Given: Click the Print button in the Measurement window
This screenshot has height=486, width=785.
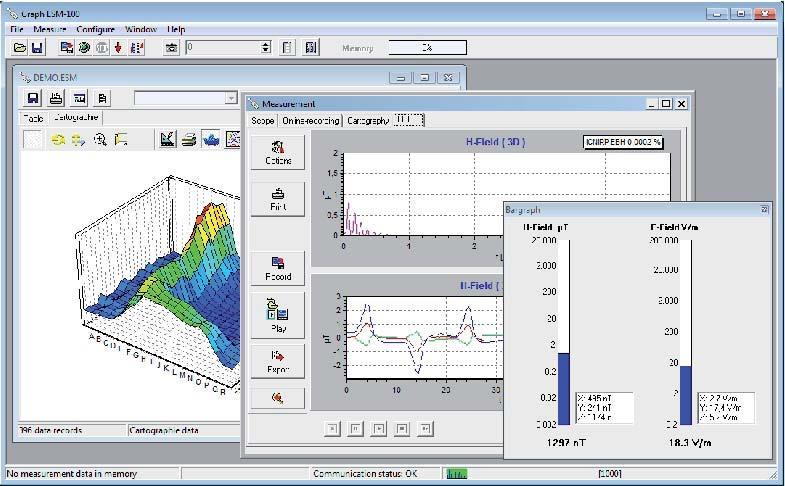Looking at the screenshot, I should (278, 199).
